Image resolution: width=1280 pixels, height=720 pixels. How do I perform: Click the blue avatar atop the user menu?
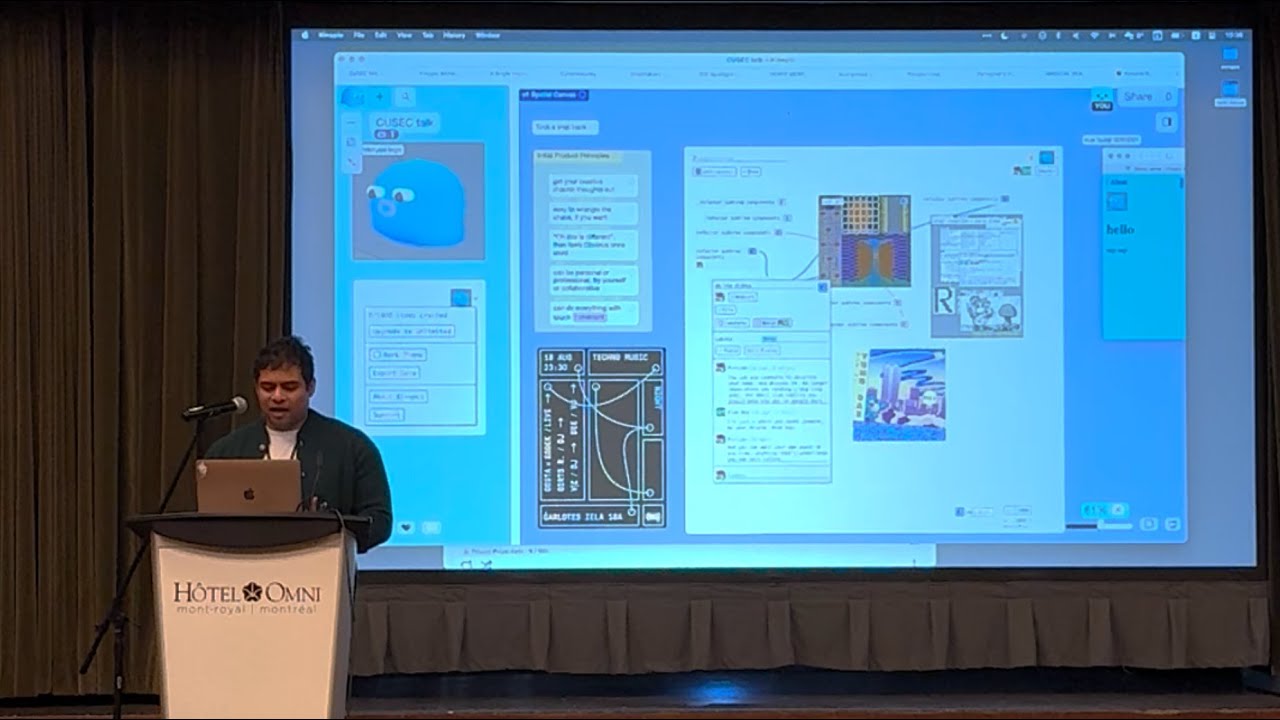460,298
